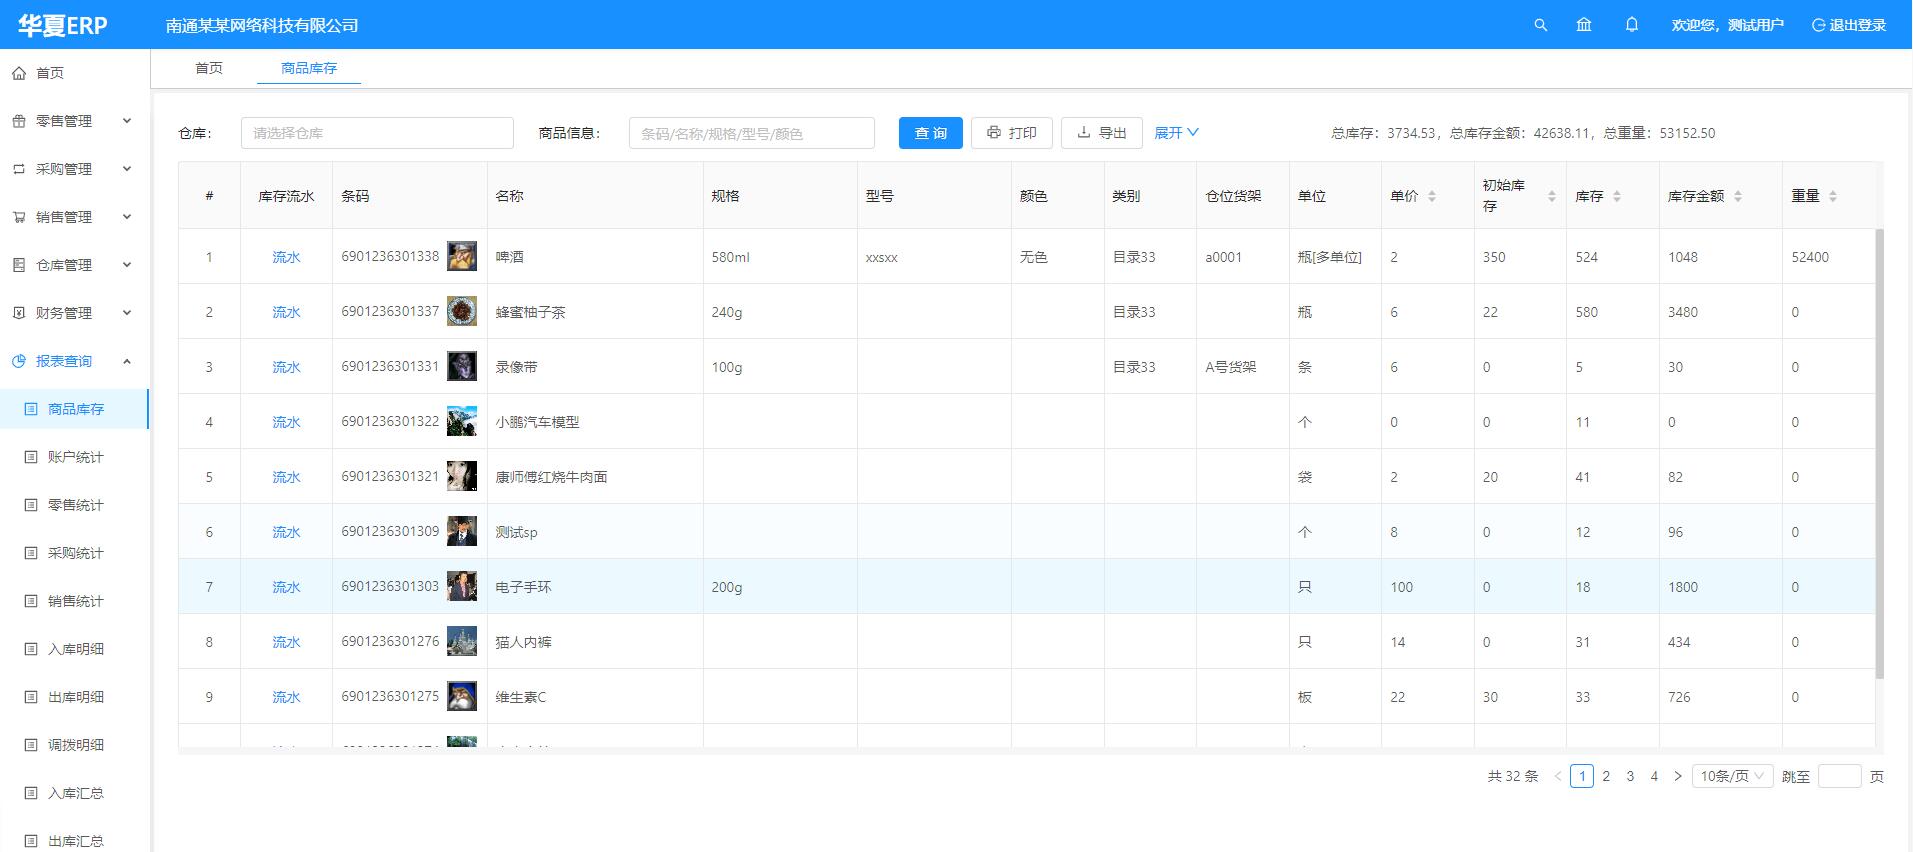Sort by 库存 column sort arrows
The height and width of the screenshot is (852, 1913).
1617,196
